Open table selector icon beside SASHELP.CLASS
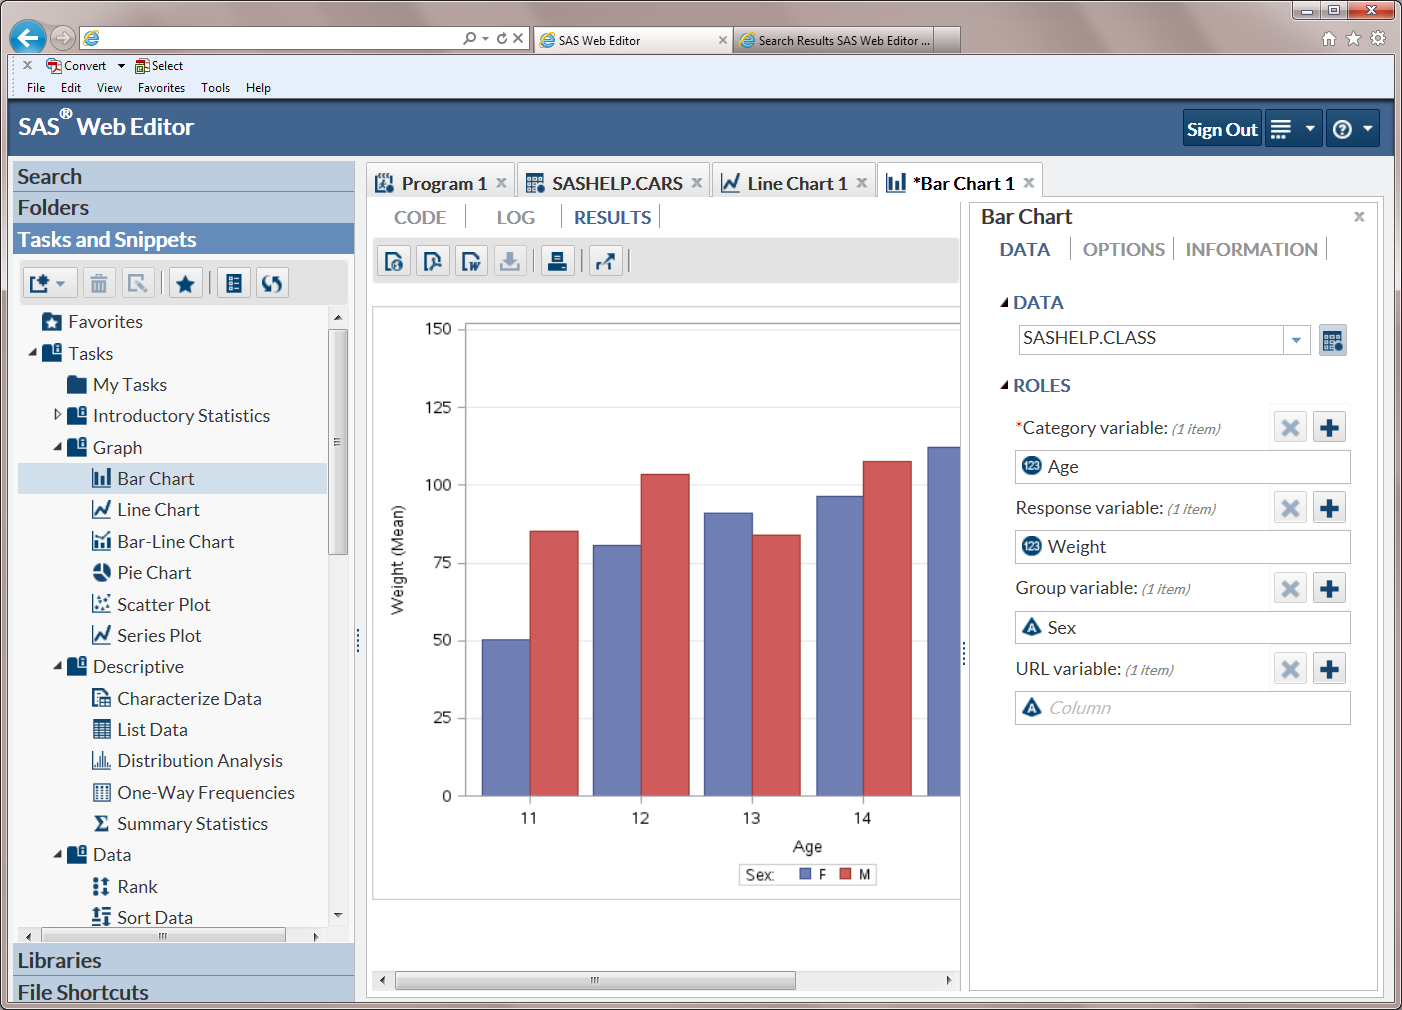This screenshot has height=1010, width=1402. tap(1332, 341)
